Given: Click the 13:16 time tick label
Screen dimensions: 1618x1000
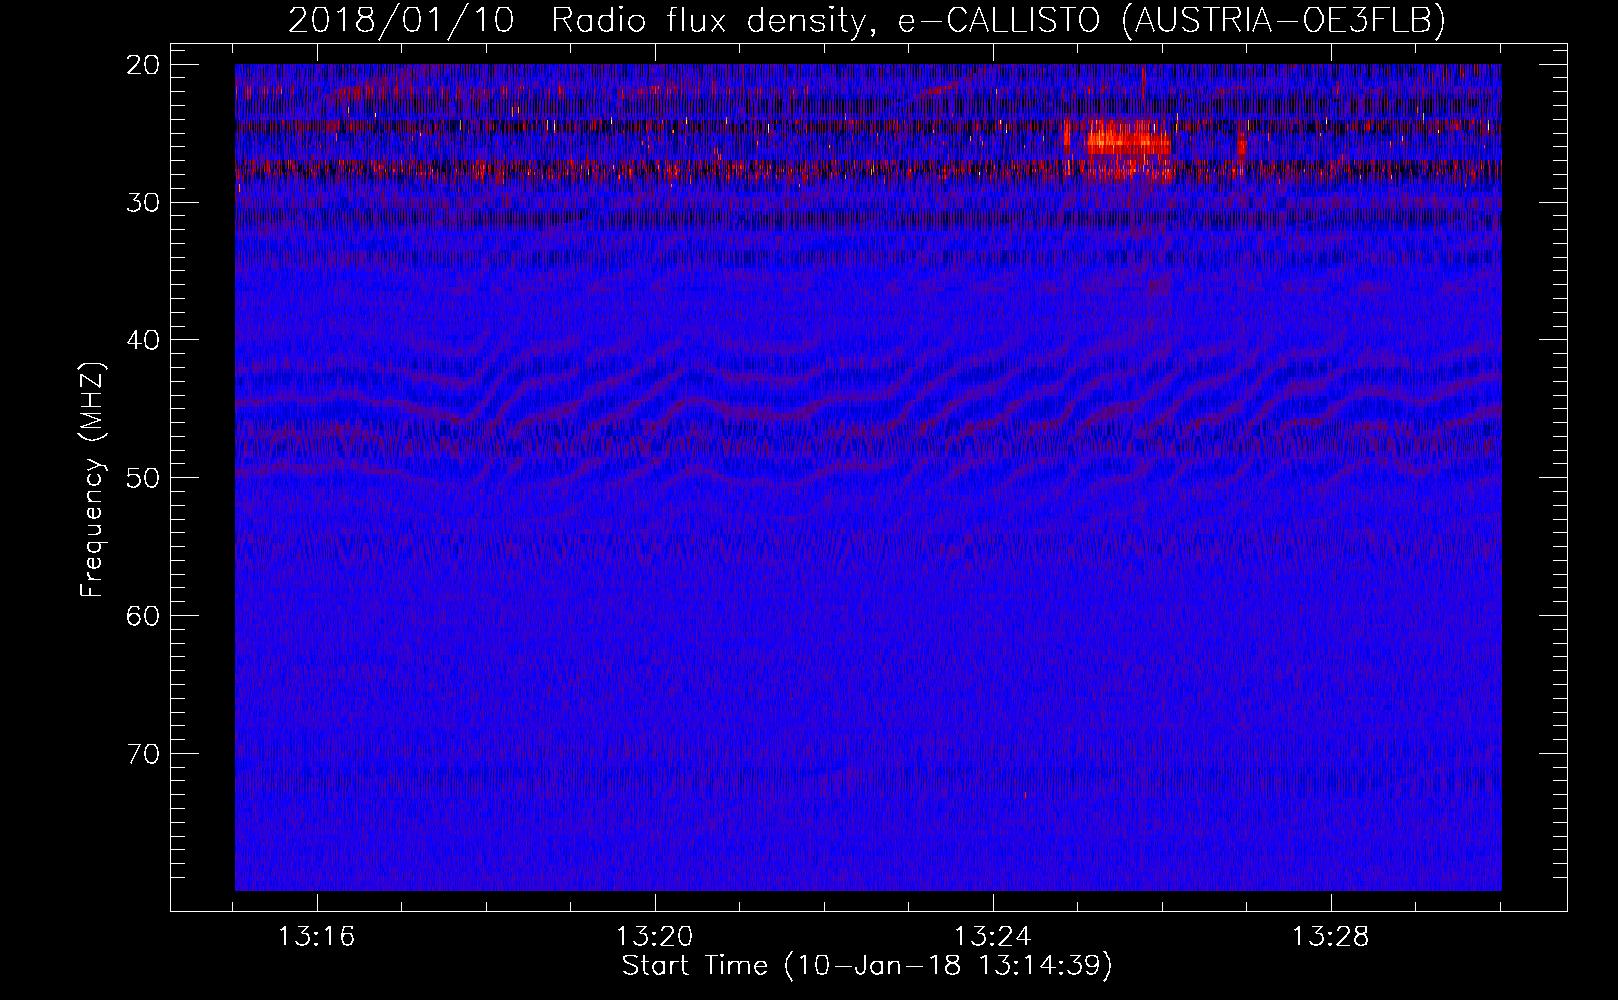Looking at the screenshot, I should [317, 937].
